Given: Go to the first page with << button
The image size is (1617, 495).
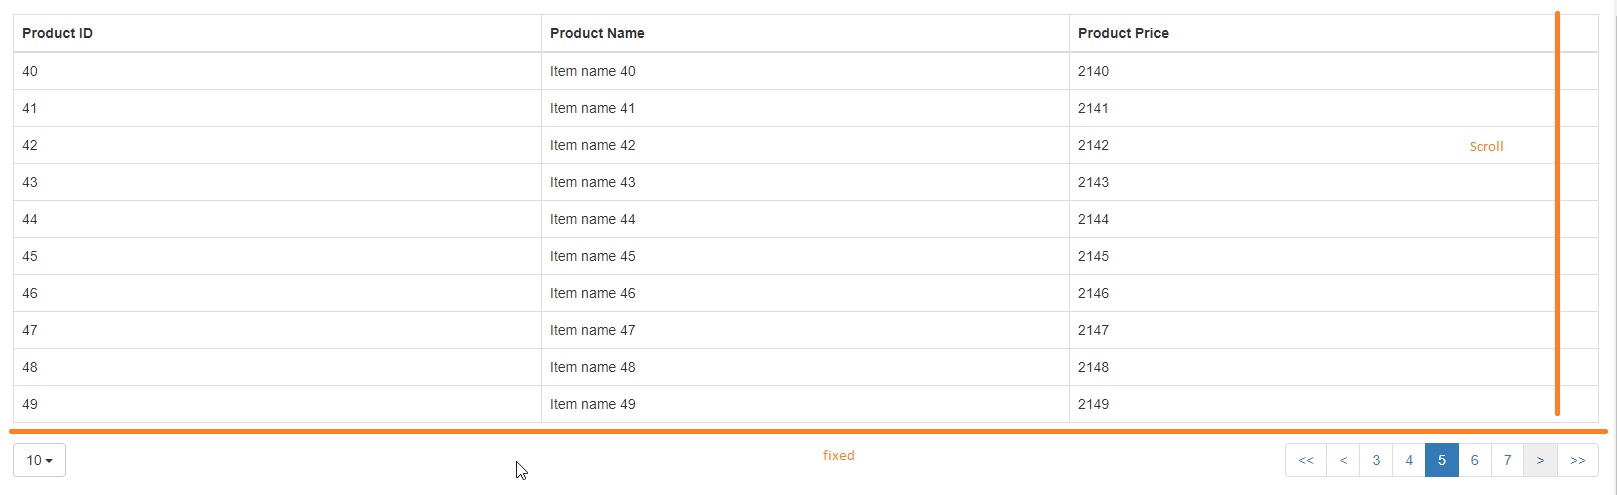Looking at the screenshot, I should point(1306,460).
